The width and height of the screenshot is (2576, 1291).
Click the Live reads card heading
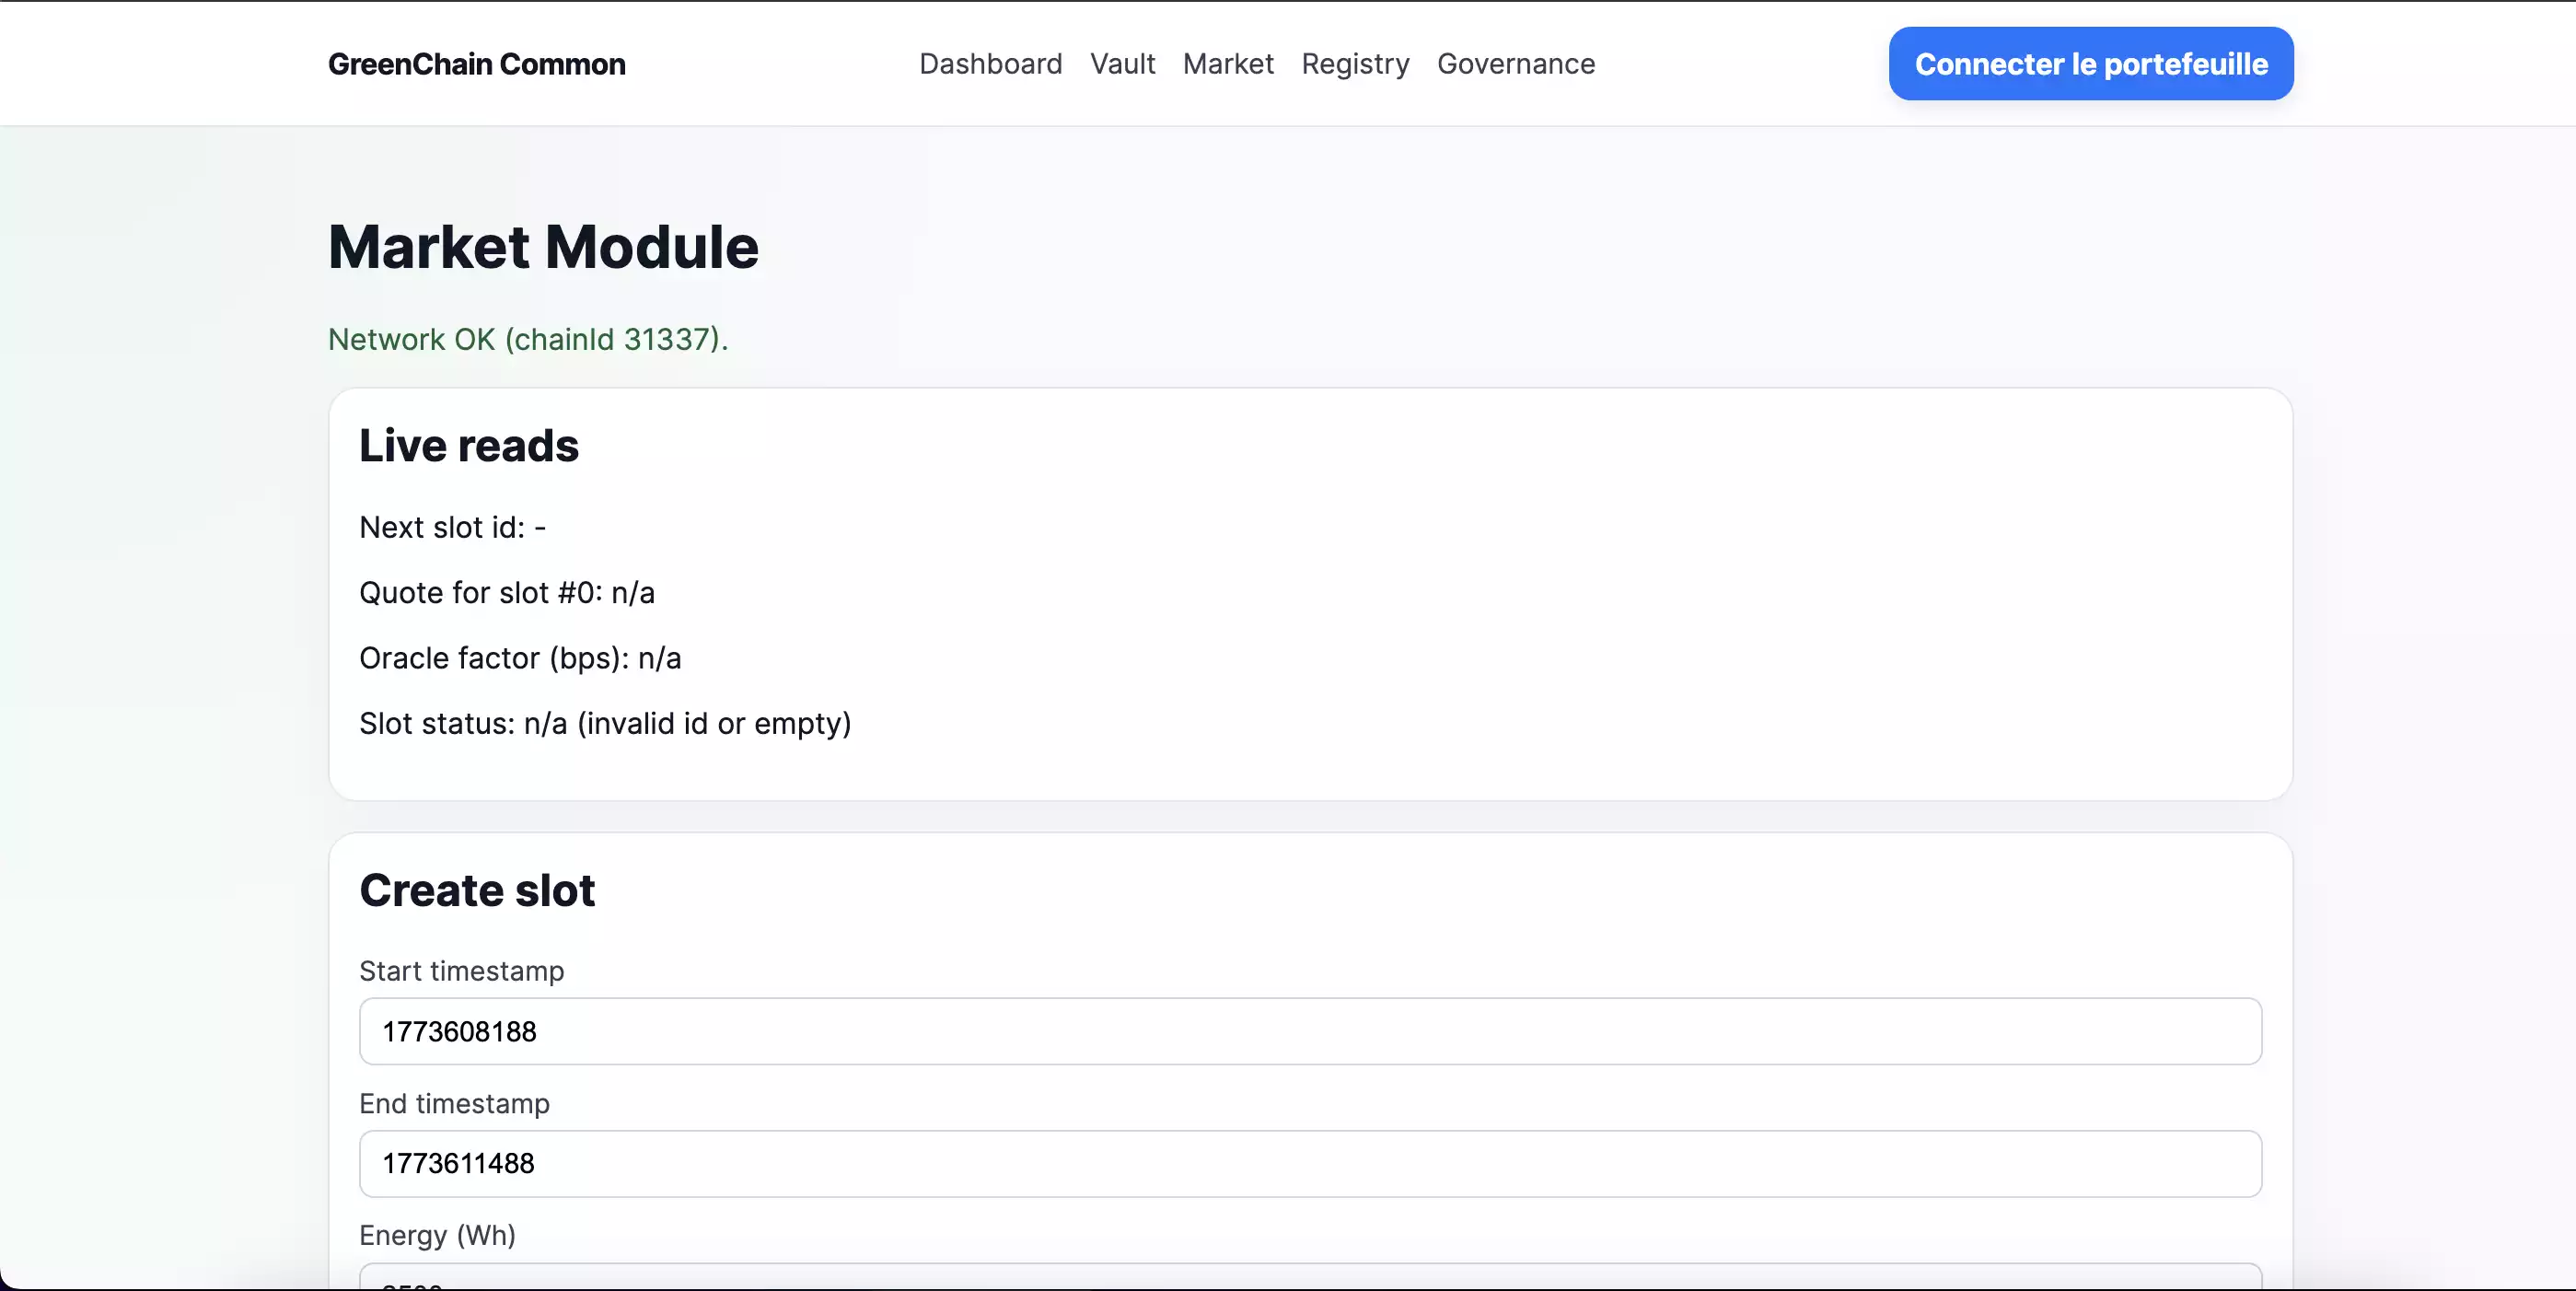(468, 445)
